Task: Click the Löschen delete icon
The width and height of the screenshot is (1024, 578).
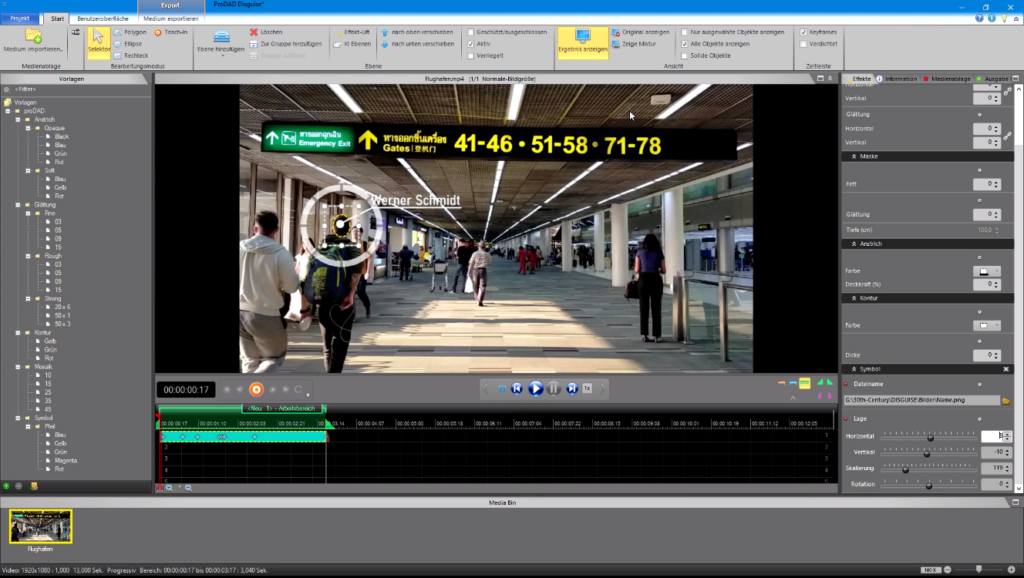Action: 253,32
